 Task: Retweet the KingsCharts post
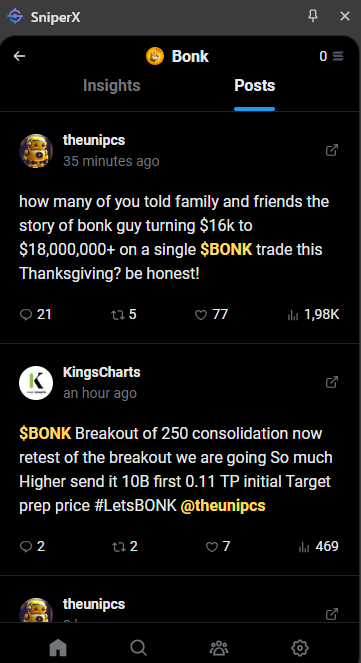[118, 547]
